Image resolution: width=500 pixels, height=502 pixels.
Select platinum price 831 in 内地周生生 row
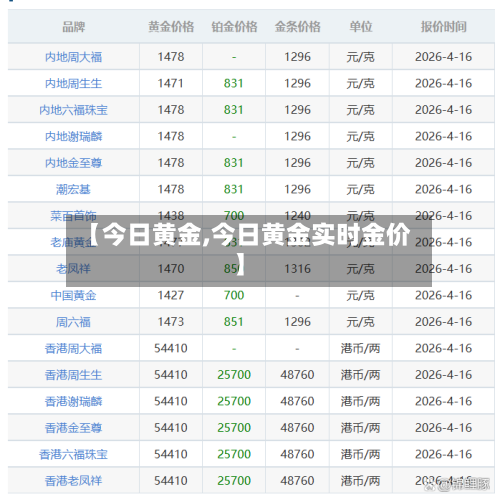pos(234,83)
